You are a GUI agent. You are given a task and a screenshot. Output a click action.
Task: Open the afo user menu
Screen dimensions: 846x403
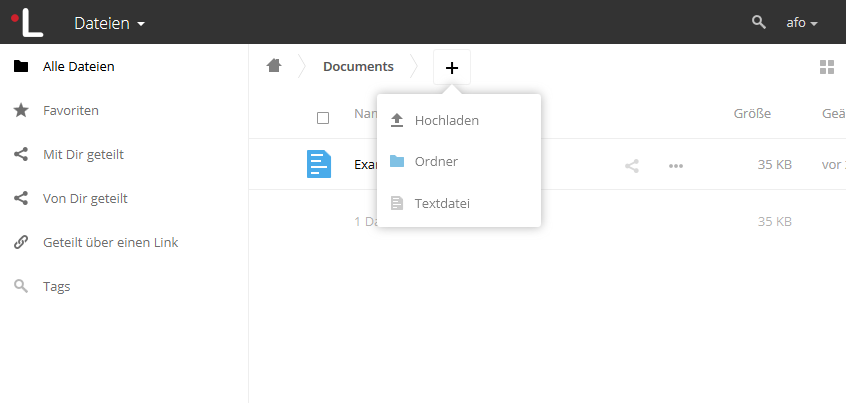click(x=802, y=22)
